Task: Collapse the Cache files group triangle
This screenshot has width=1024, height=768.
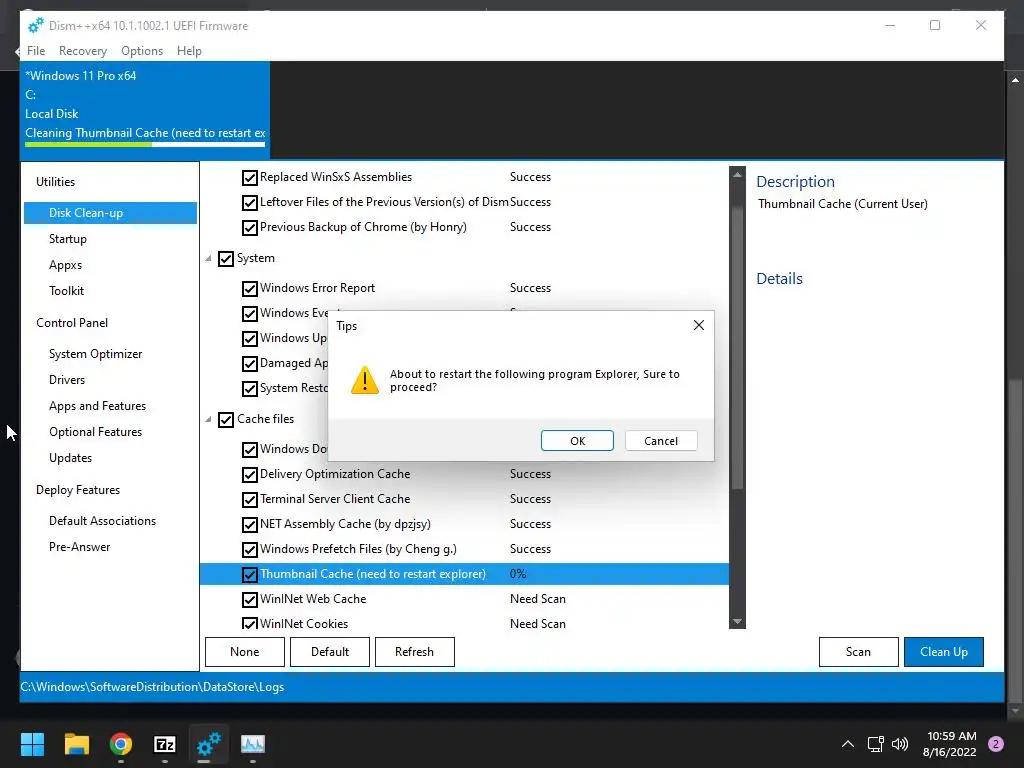Action: [x=208, y=419]
